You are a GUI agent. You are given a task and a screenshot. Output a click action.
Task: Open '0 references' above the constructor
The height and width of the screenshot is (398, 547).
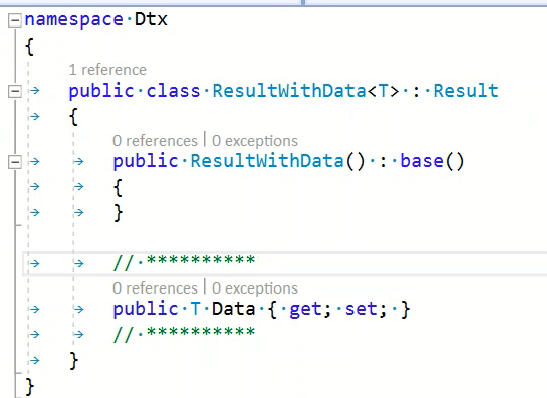tap(155, 141)
